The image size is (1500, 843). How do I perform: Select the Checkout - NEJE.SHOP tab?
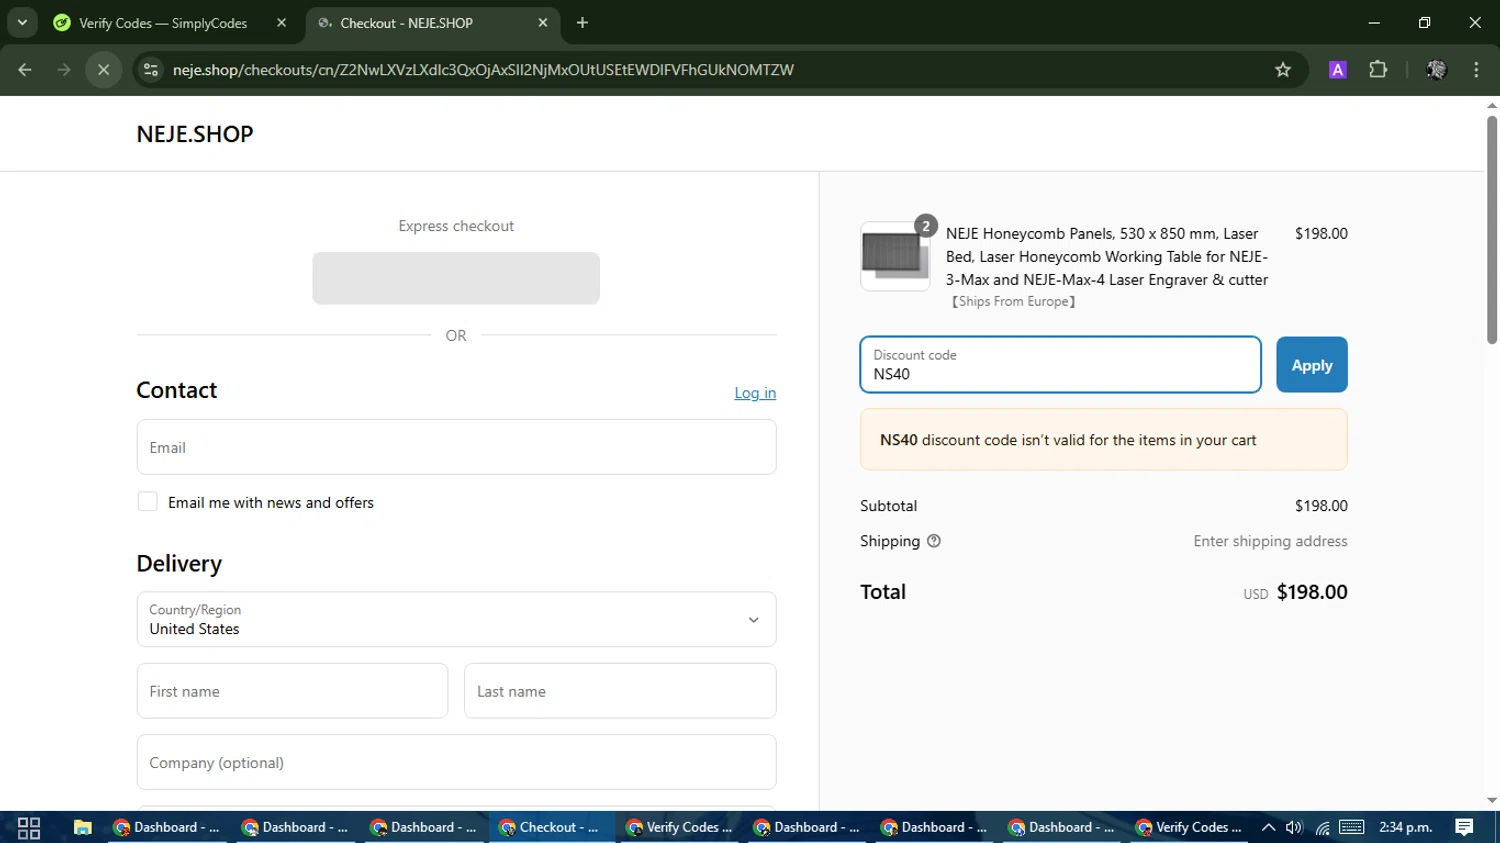pyautogui.click(x=406, y=23)
